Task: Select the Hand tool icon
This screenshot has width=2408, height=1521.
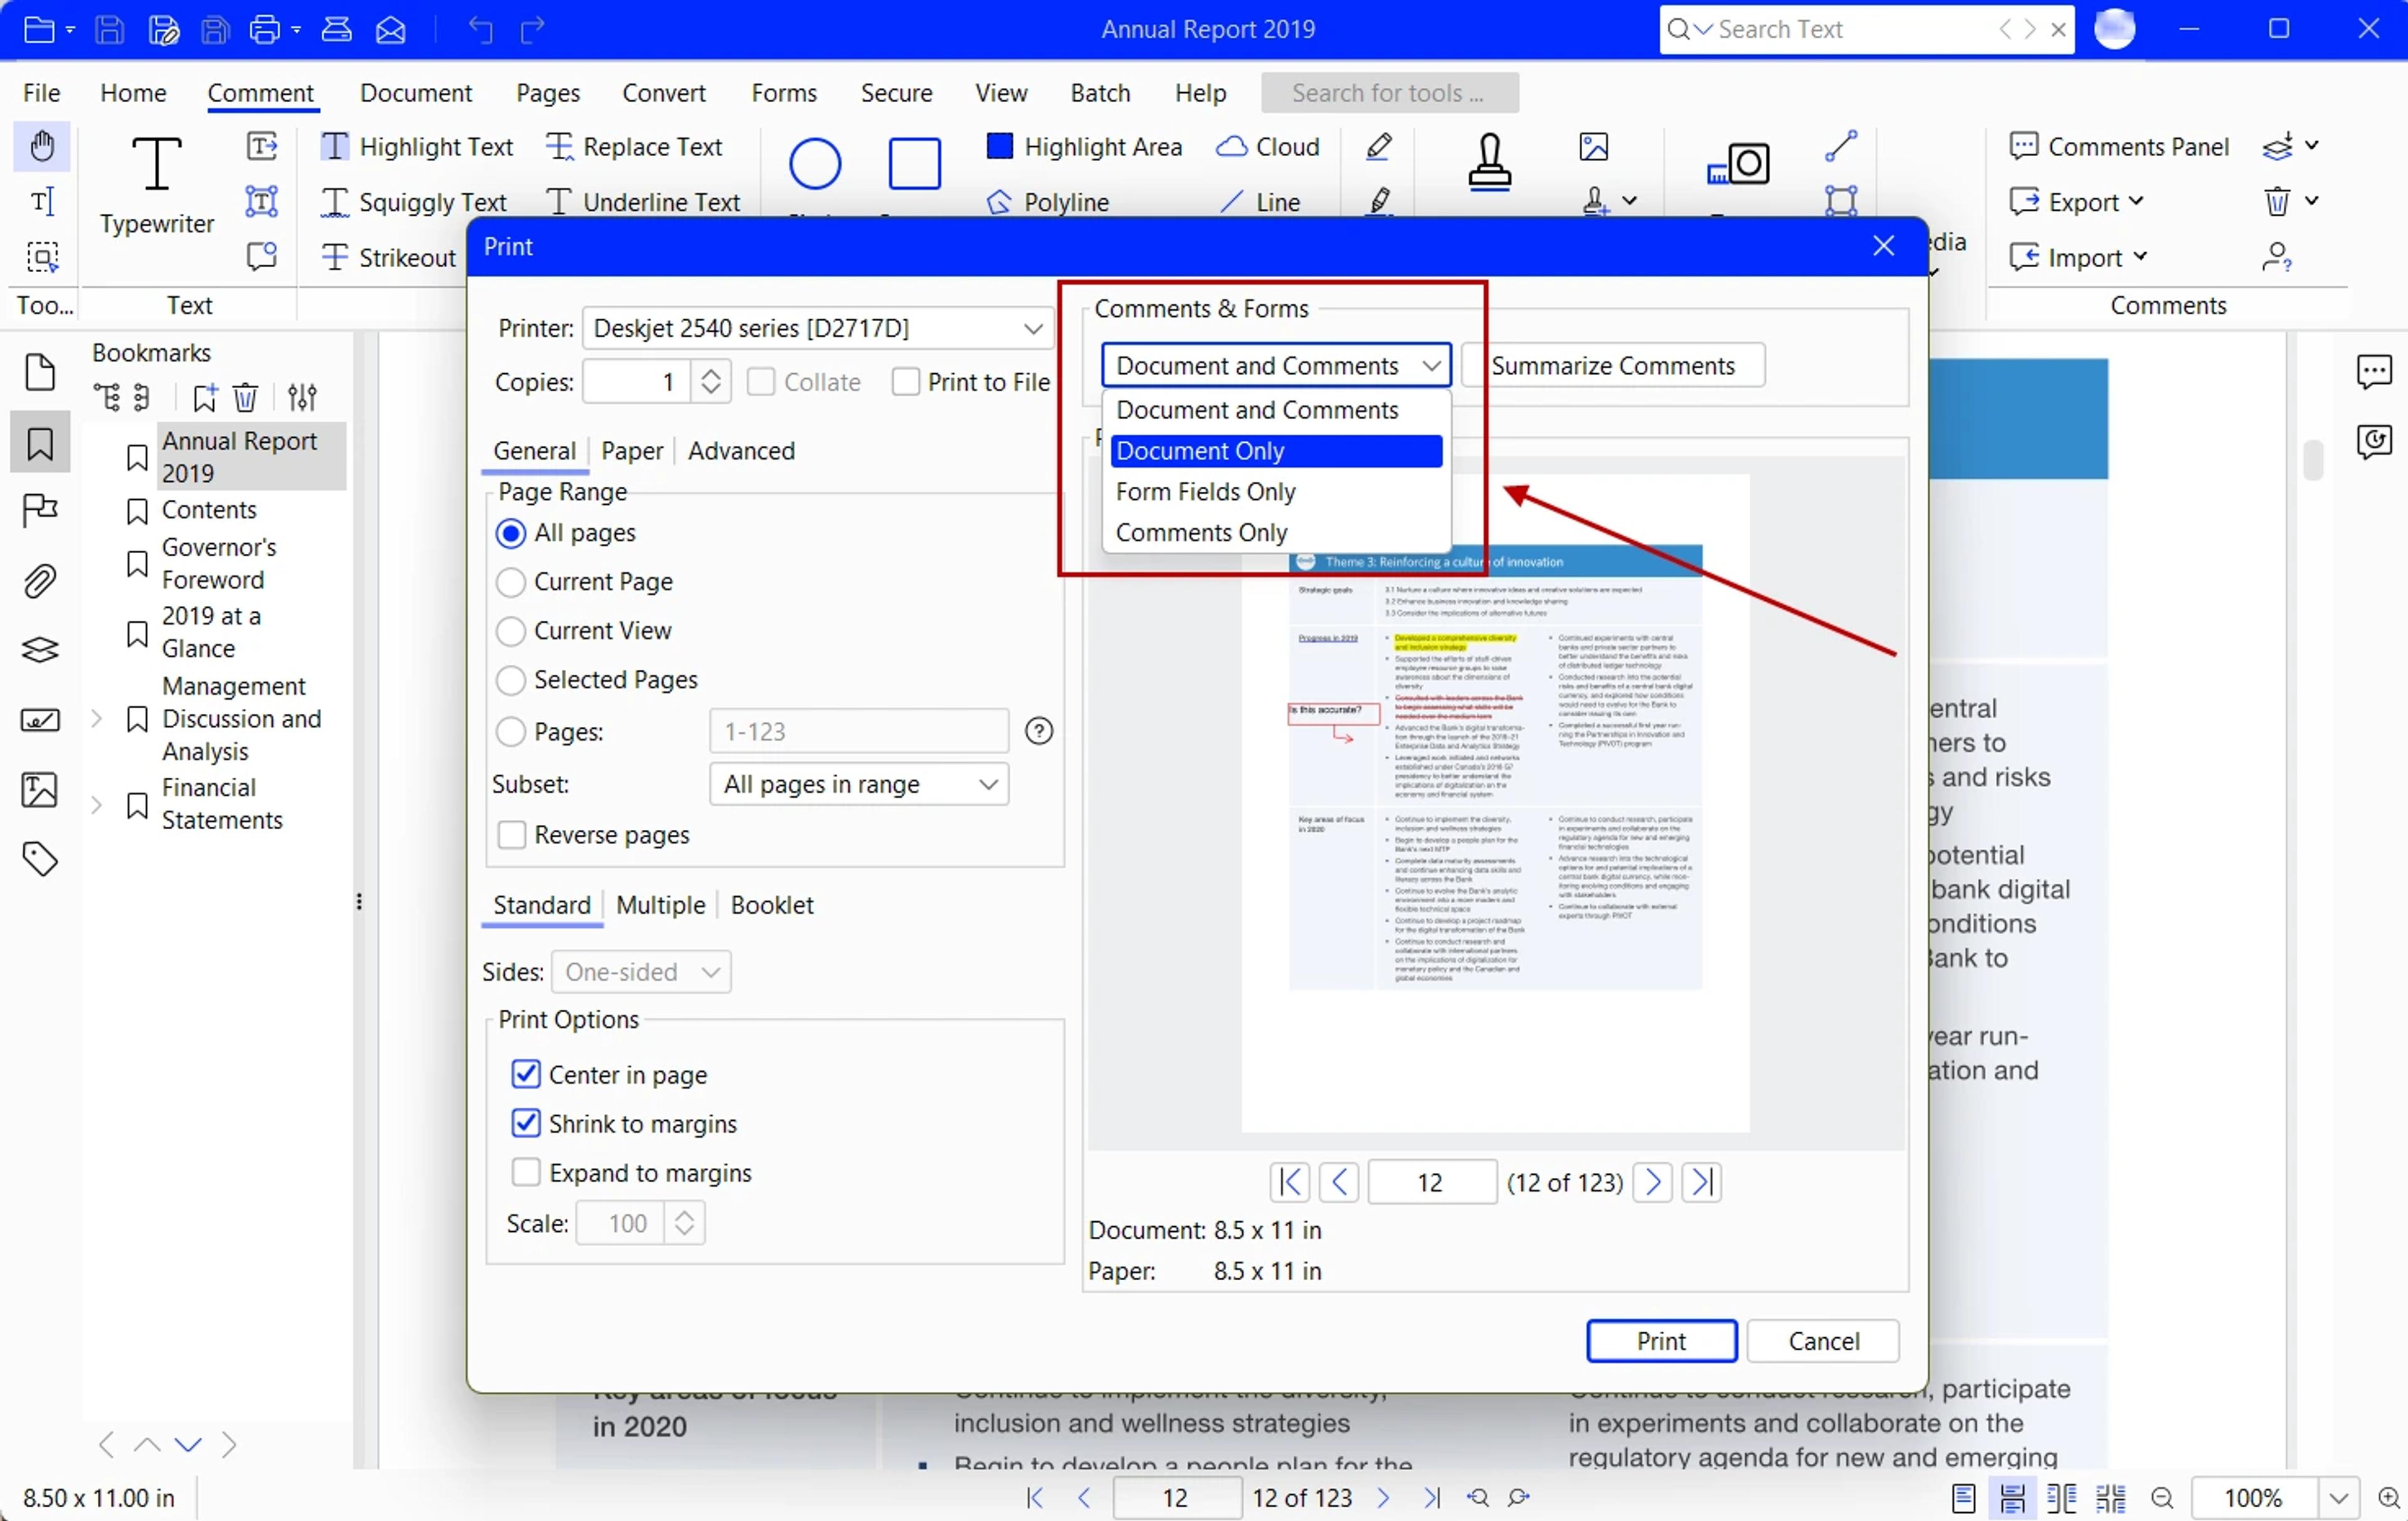Action: pos(42,147)
